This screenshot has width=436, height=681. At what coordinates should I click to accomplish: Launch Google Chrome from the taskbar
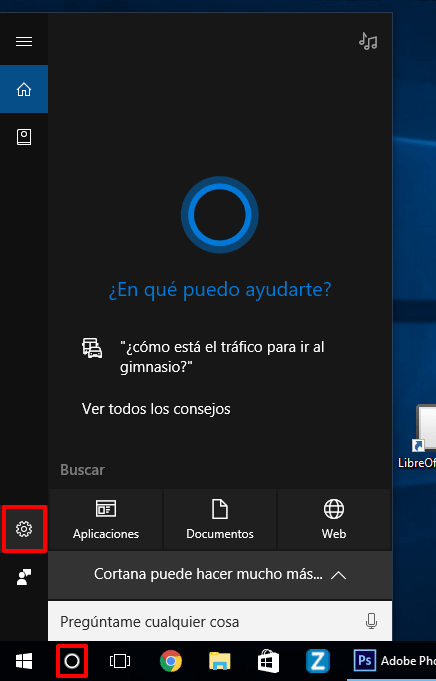(x=171, y=661)
